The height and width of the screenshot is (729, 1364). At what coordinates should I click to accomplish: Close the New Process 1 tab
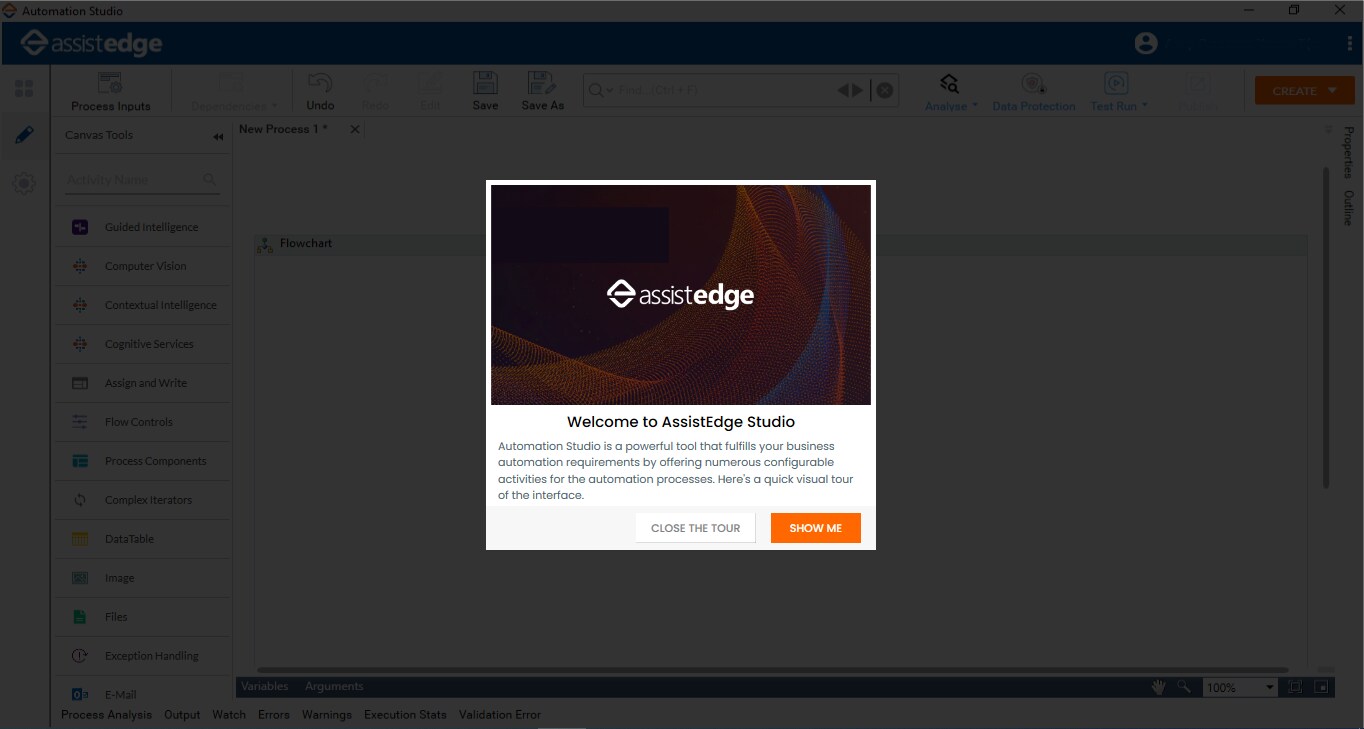click(354, 129)
